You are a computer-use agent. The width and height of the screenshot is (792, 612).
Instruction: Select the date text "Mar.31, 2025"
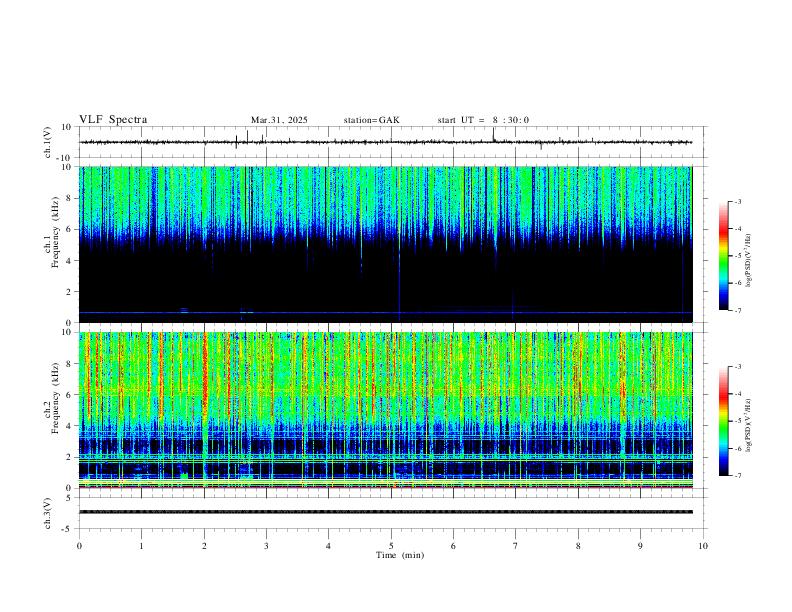(279, 120)
